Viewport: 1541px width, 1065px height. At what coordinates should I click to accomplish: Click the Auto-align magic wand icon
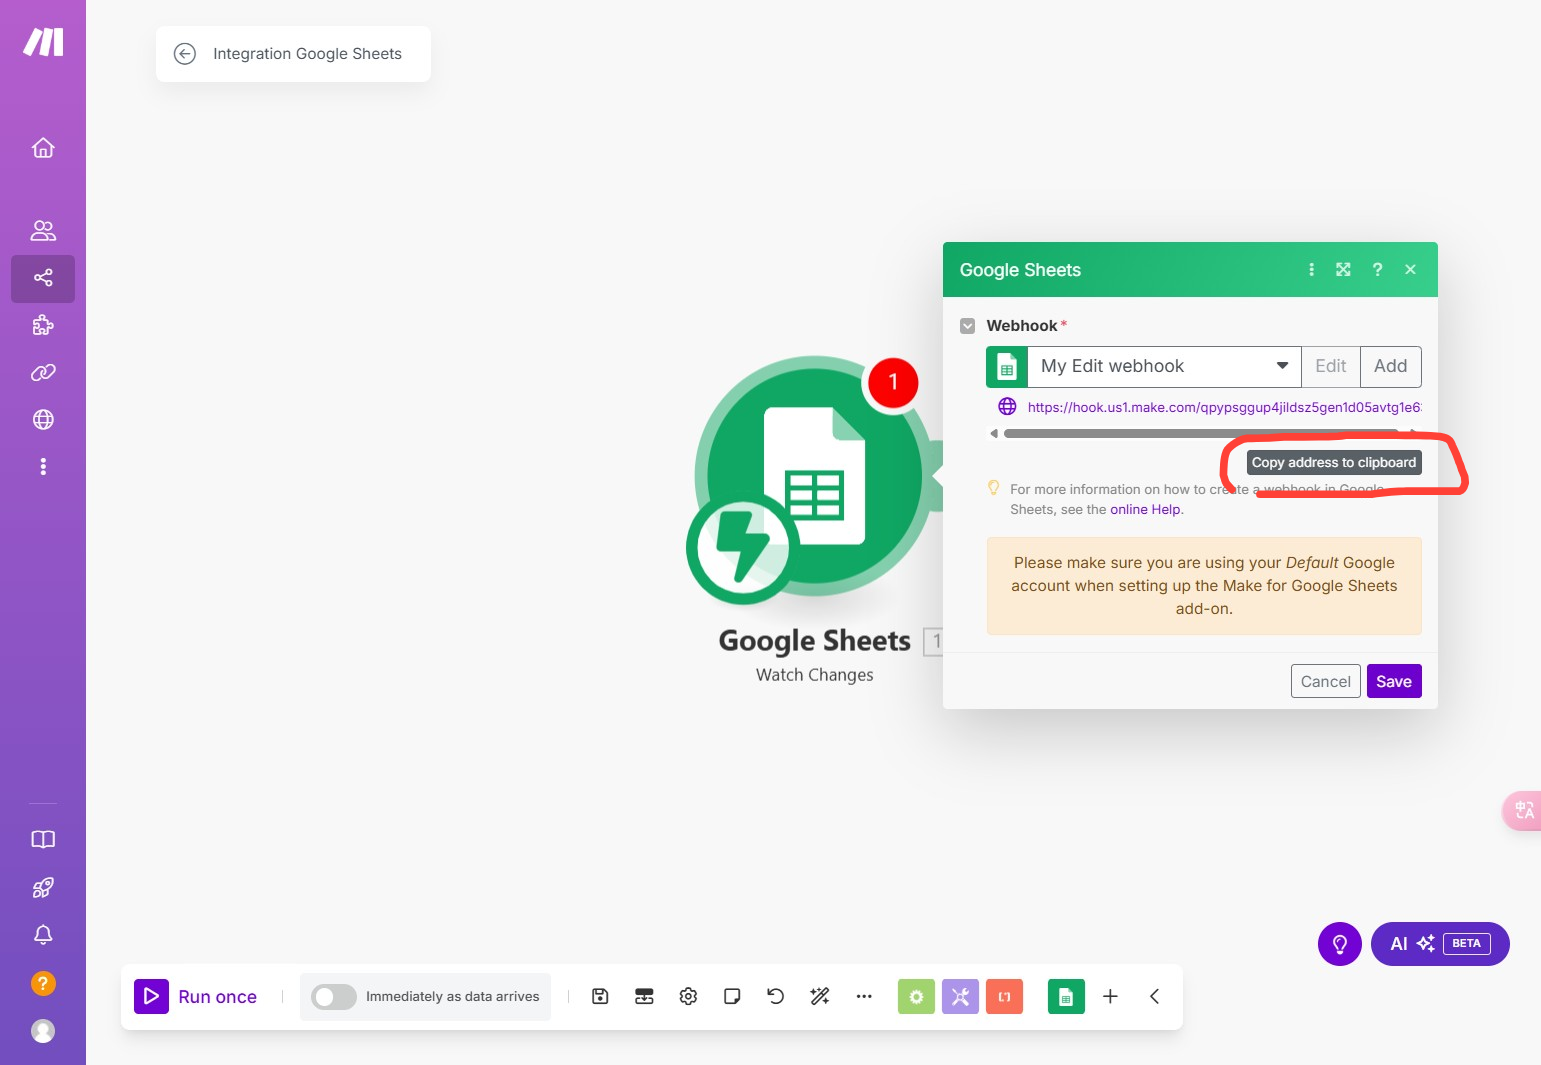[x=820, y=996]
